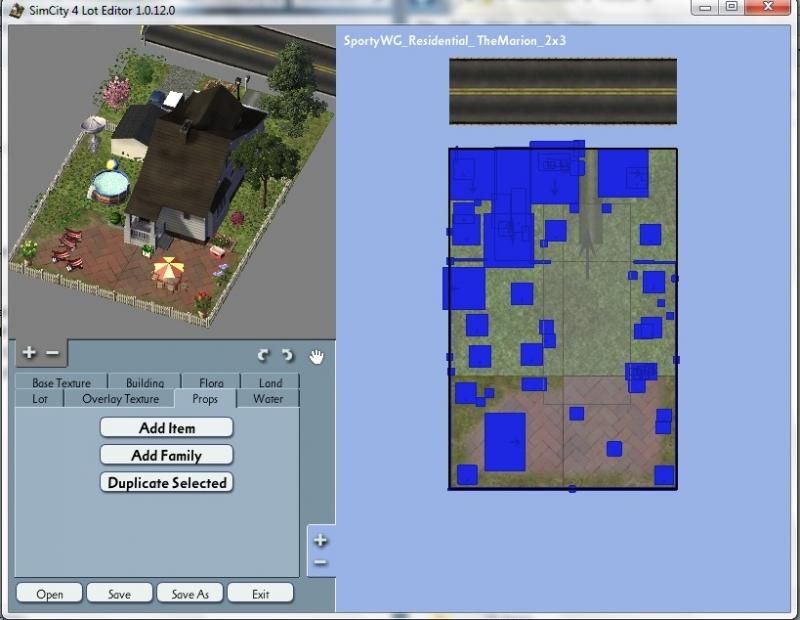Click the lot name SportyWG_Residential_TheMarion_2x3

pos(455,41)
